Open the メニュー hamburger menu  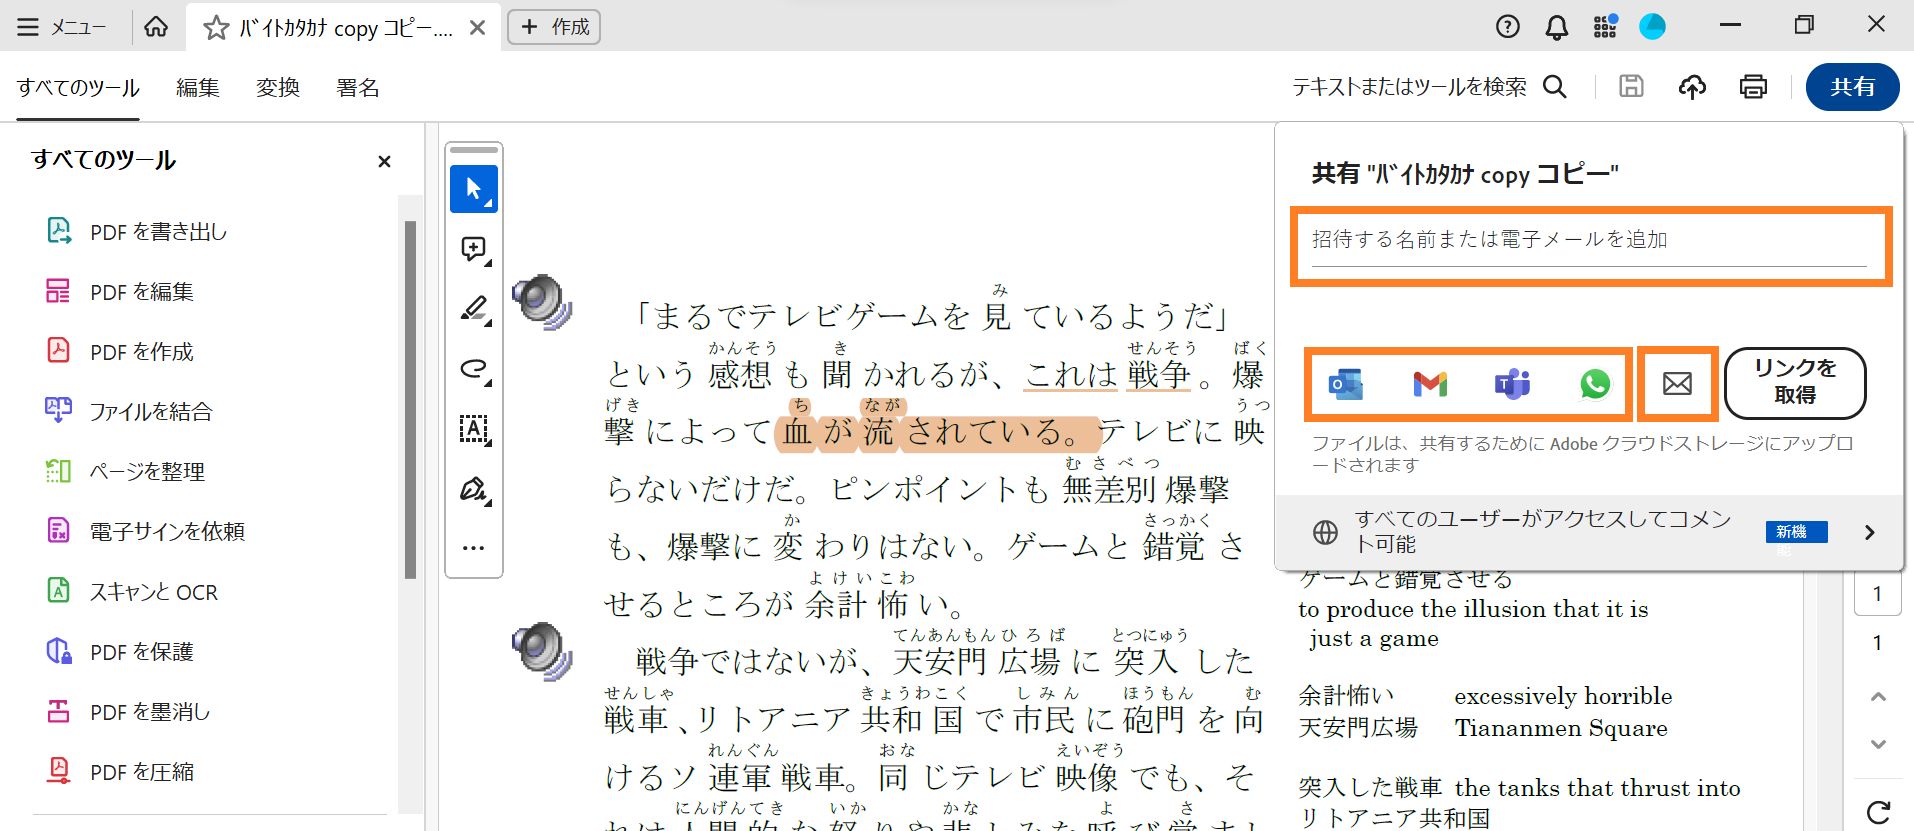61,27
